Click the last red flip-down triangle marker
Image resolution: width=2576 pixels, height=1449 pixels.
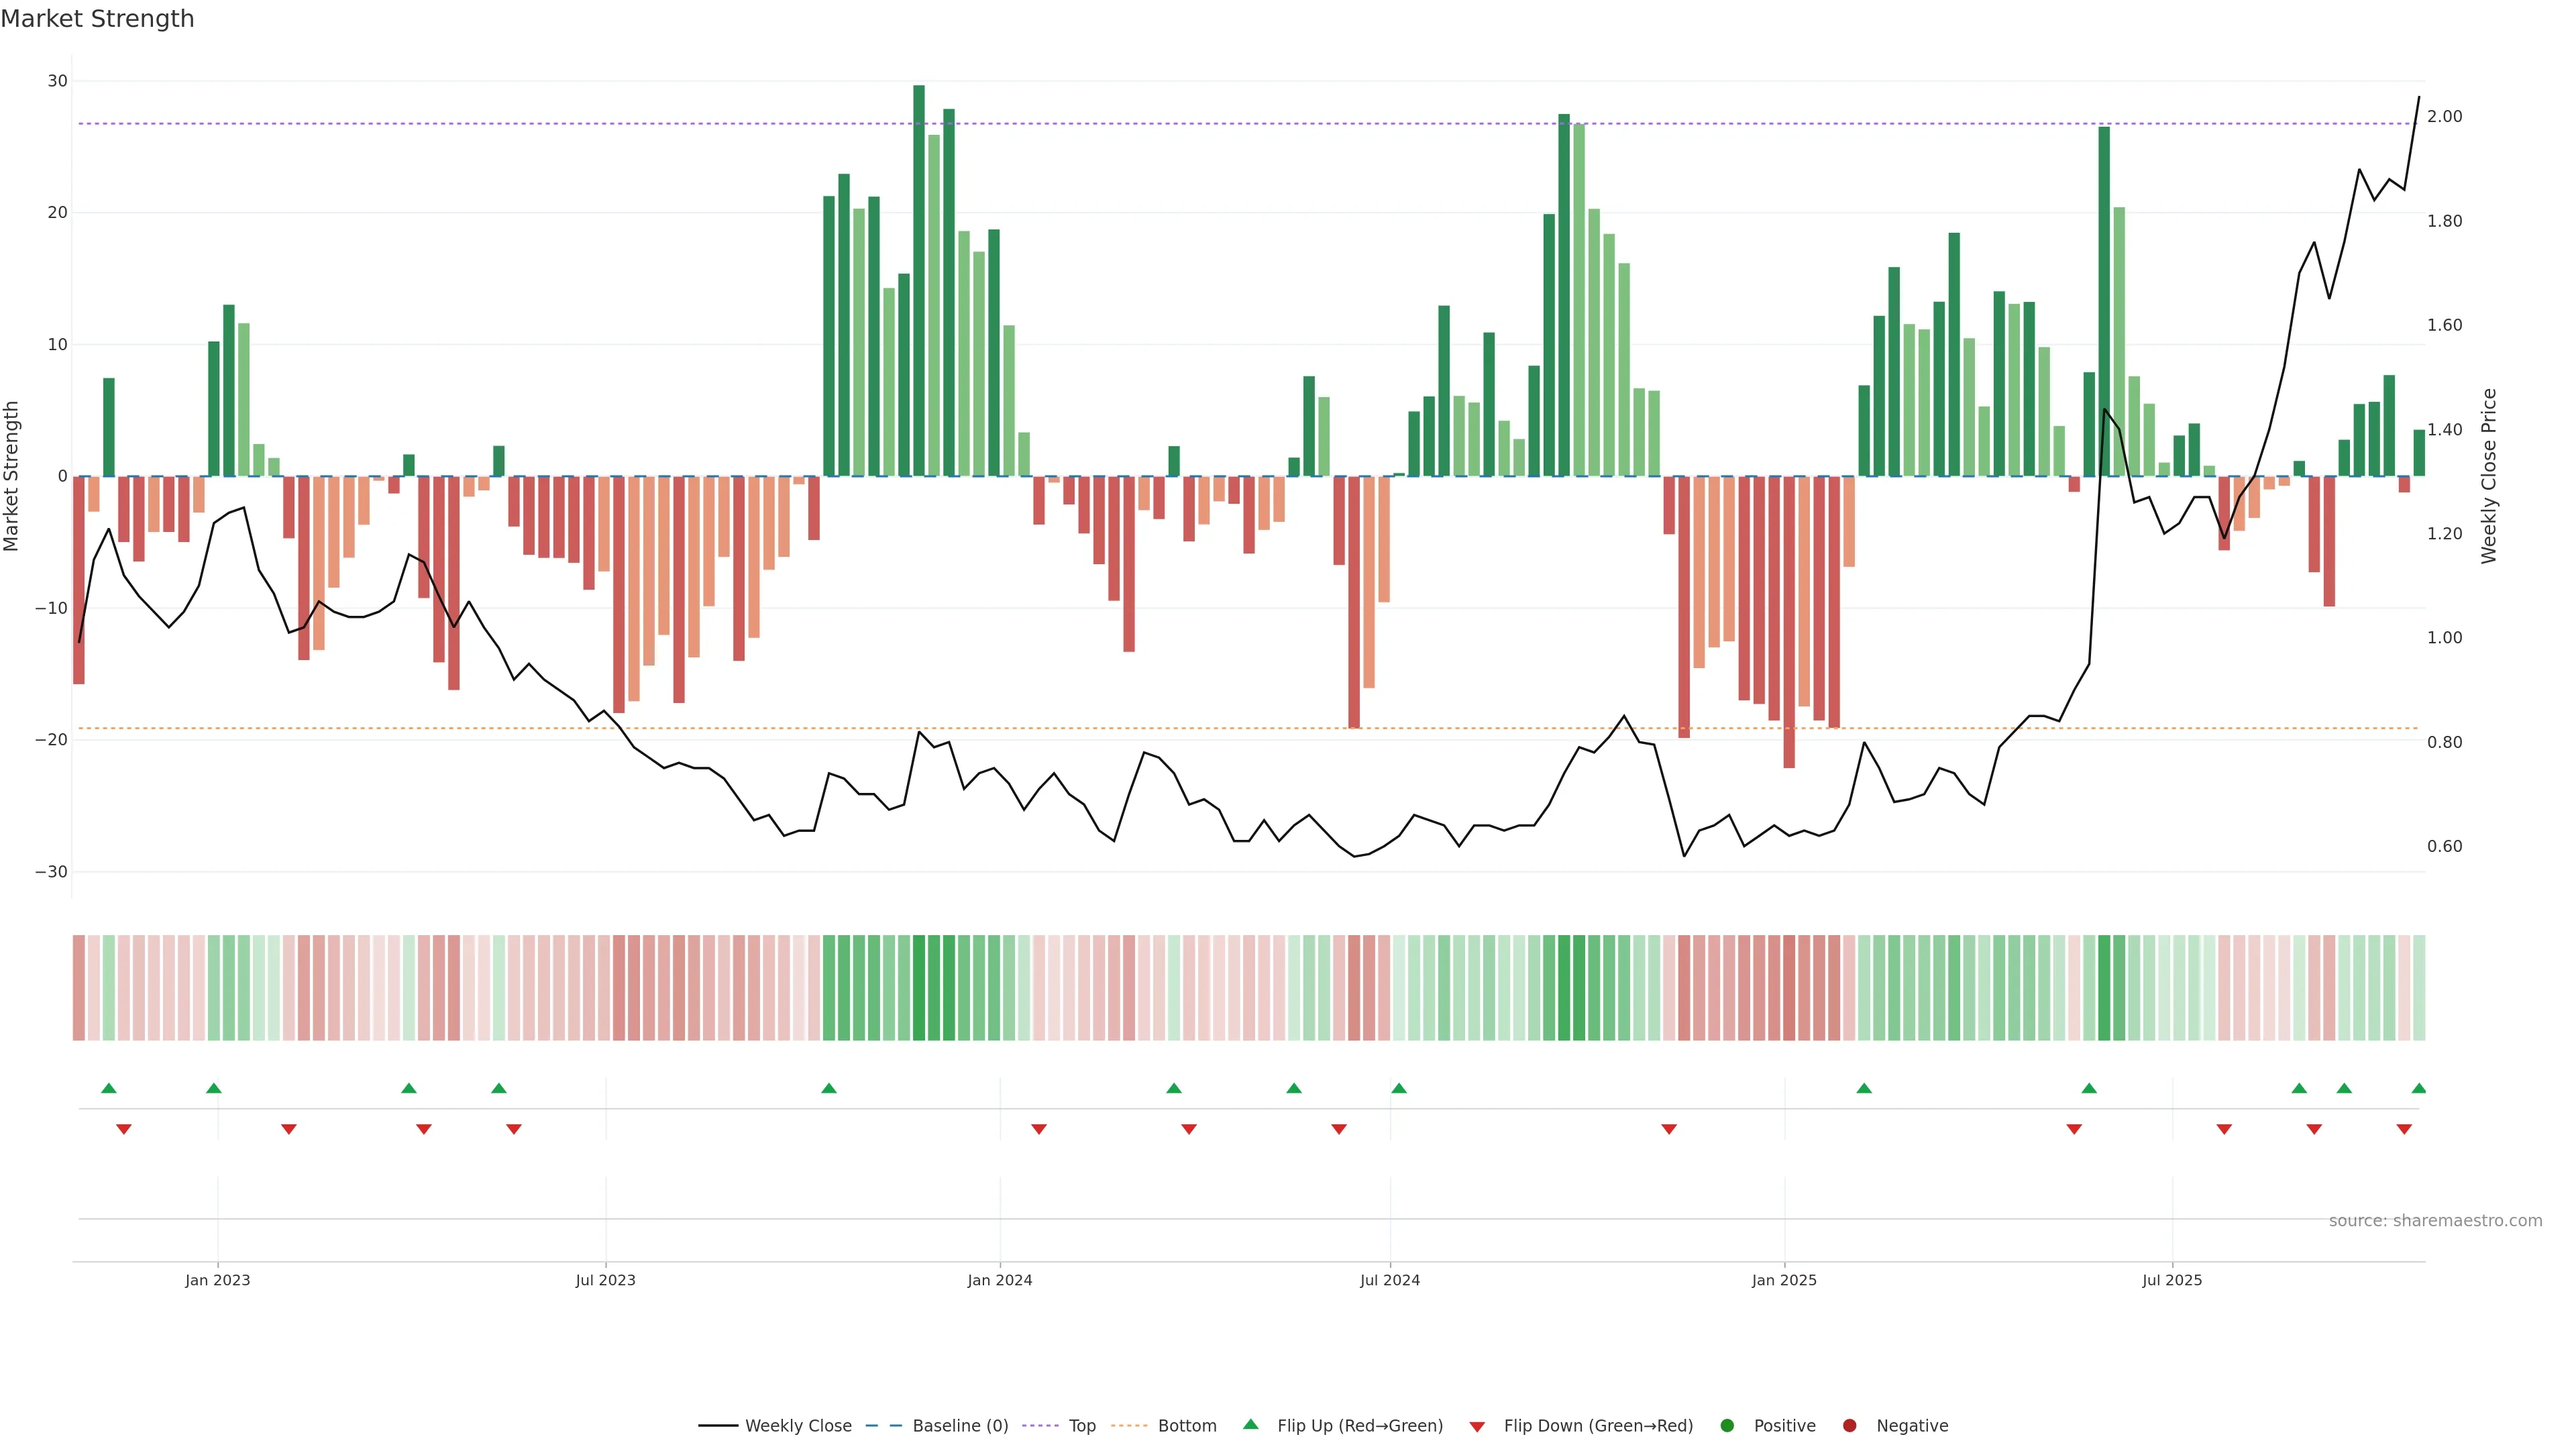point(2404,1129)
